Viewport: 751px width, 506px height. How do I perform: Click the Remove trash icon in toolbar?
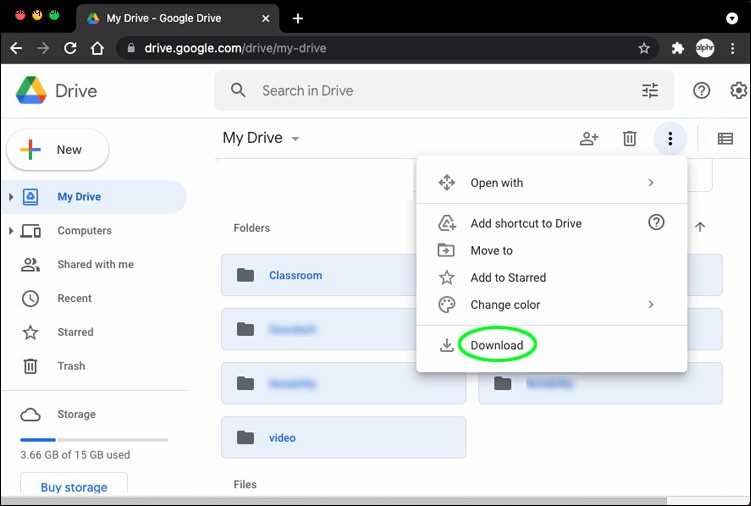click(x=629, y=138)
